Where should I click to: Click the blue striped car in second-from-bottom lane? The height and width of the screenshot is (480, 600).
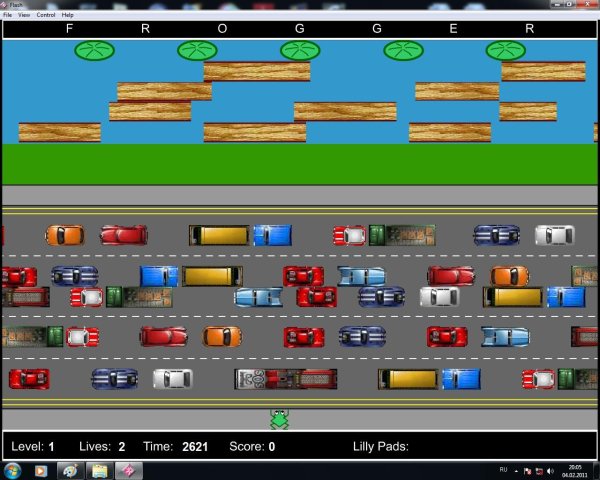362,337
